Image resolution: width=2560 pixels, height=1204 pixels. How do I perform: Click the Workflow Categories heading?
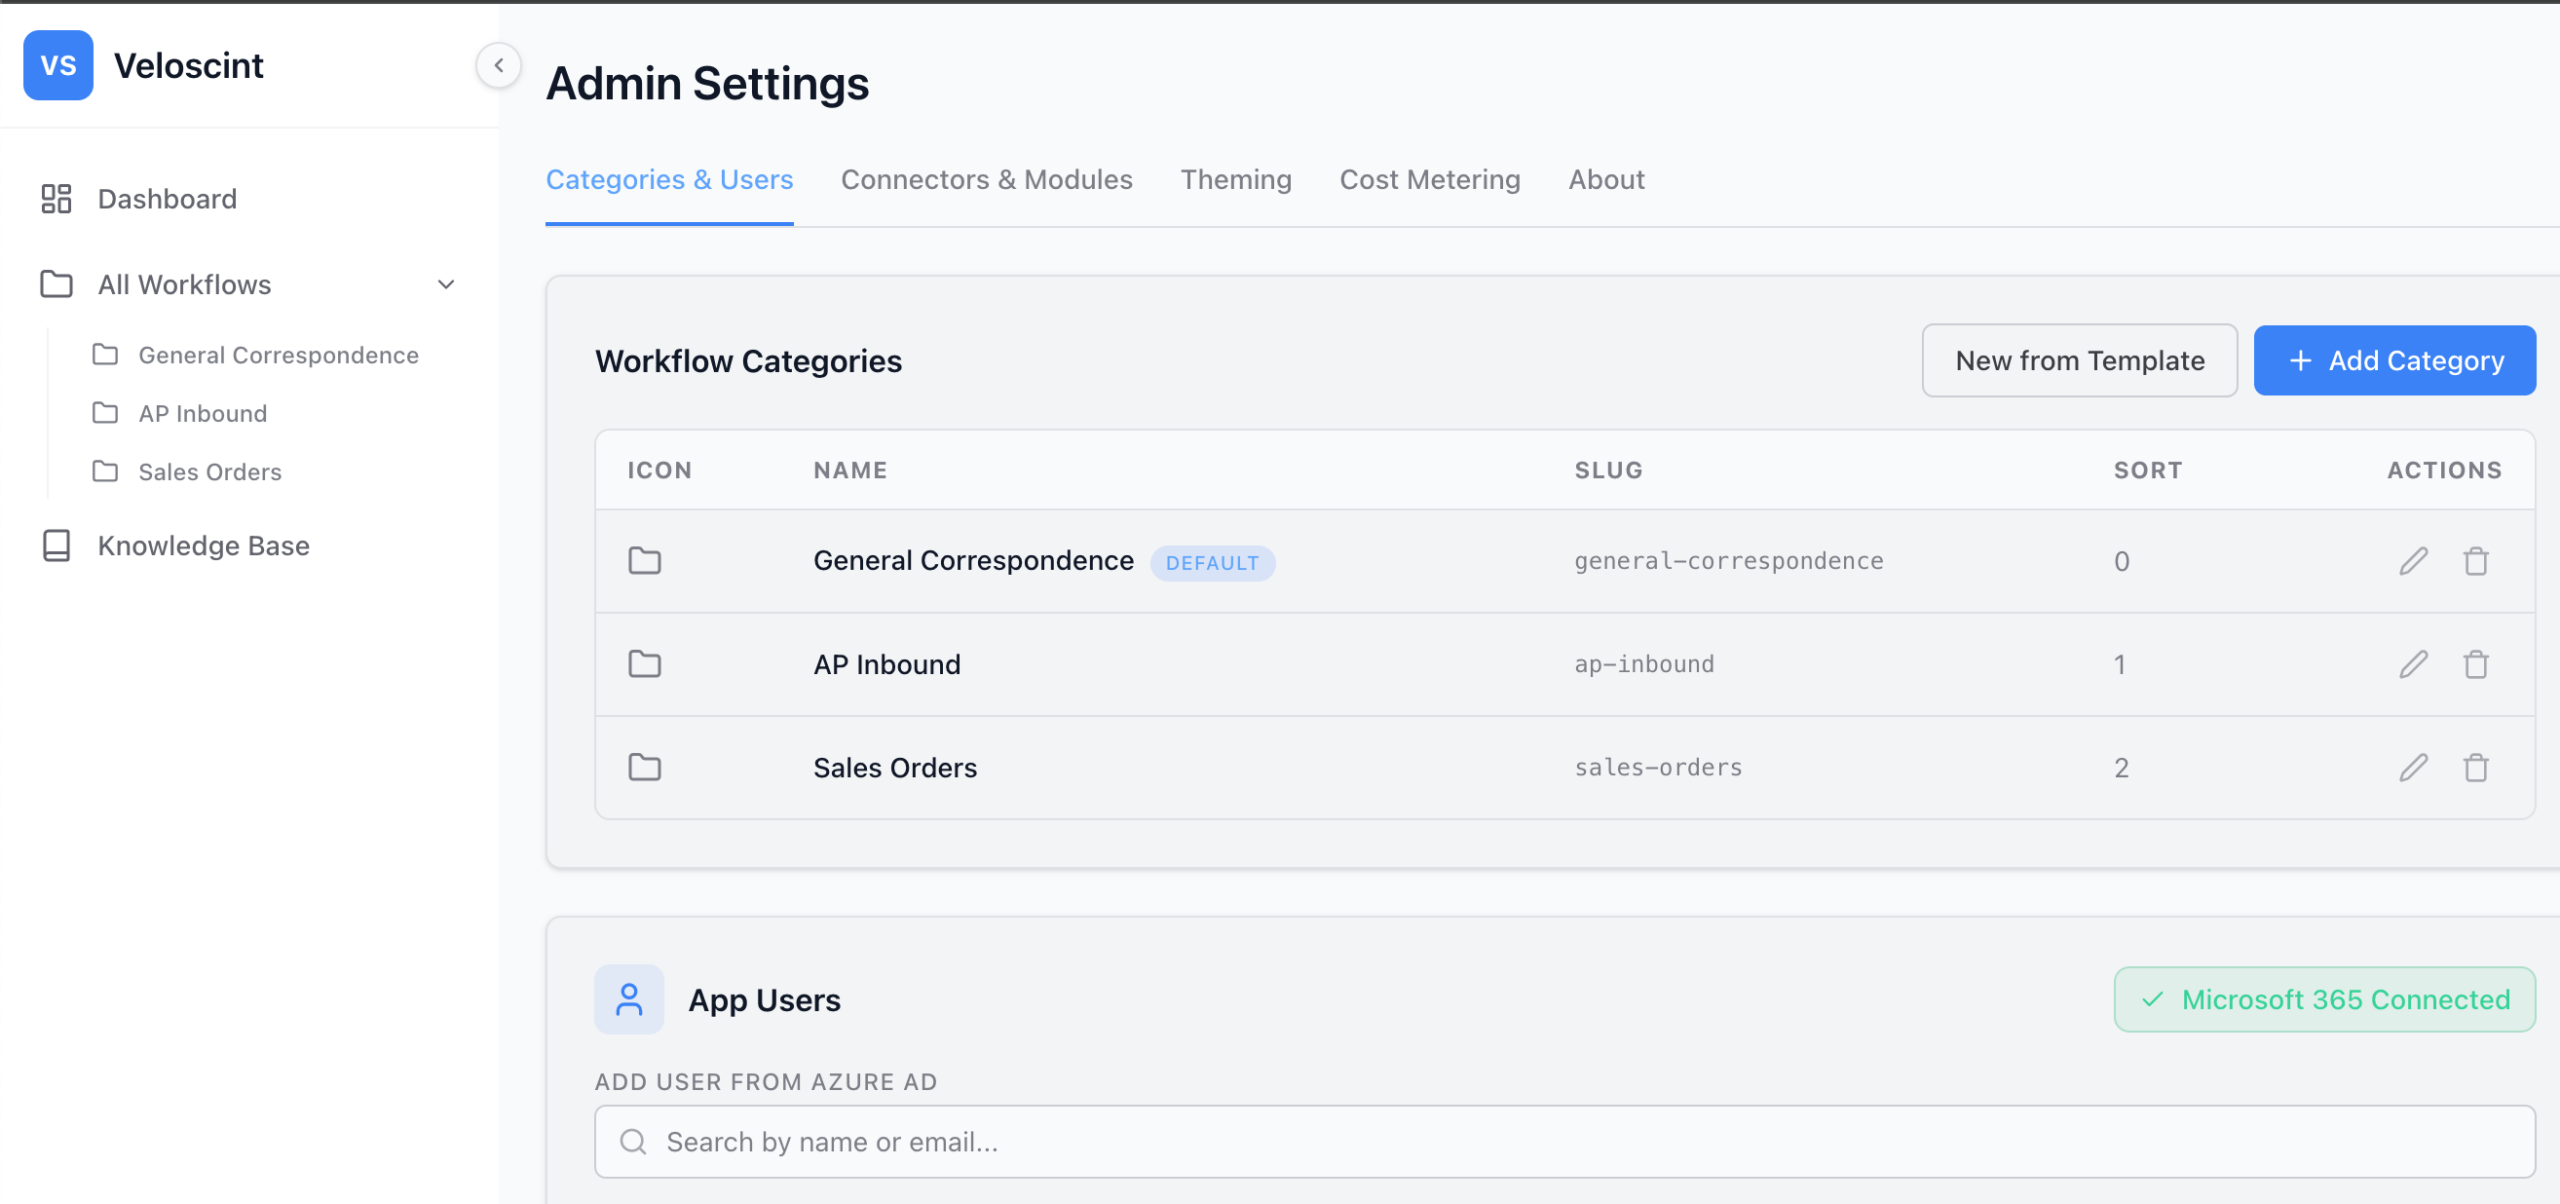click(748, 361)
